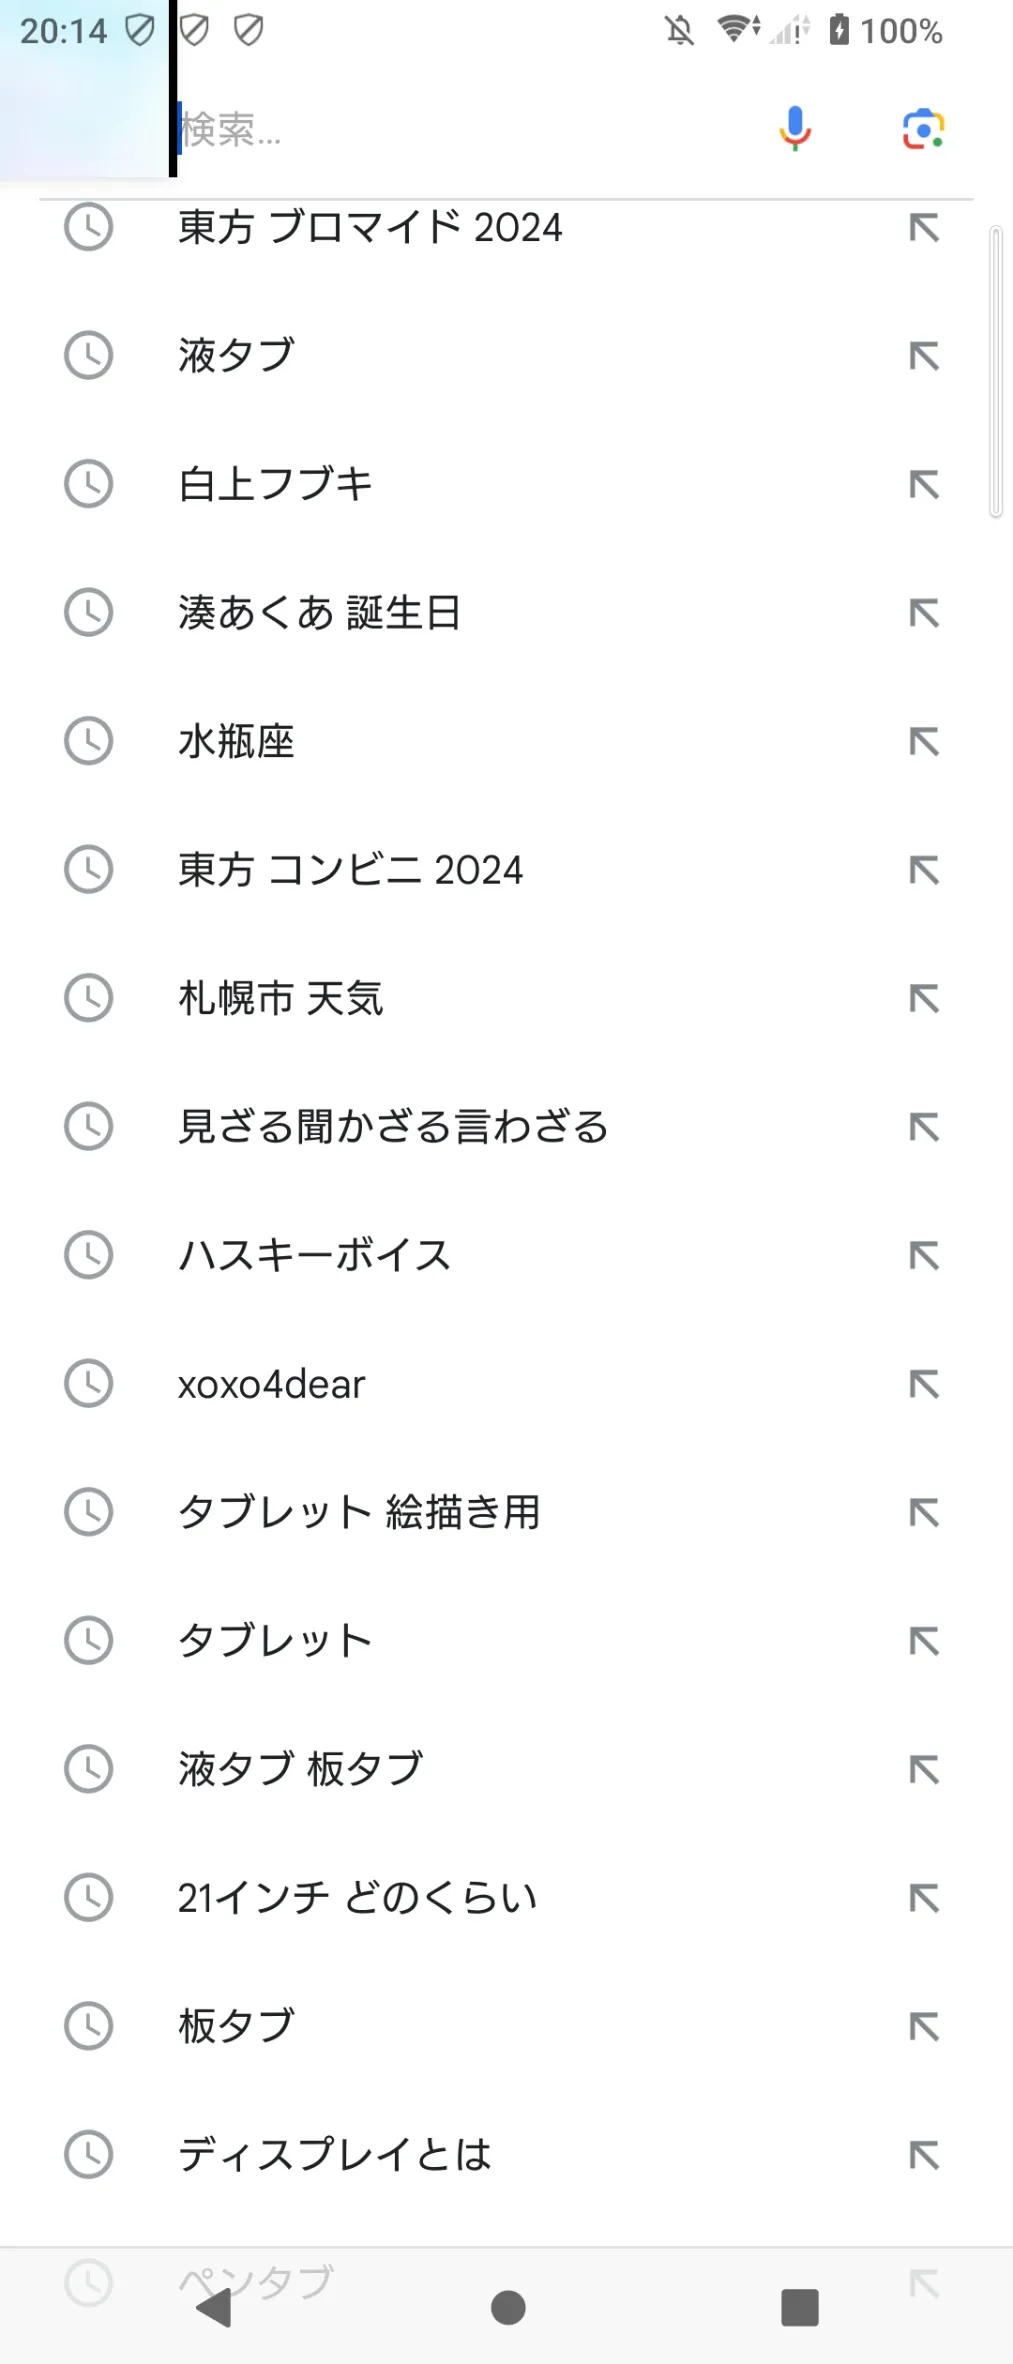Open Google Lens camera search icon

[923, 129]
